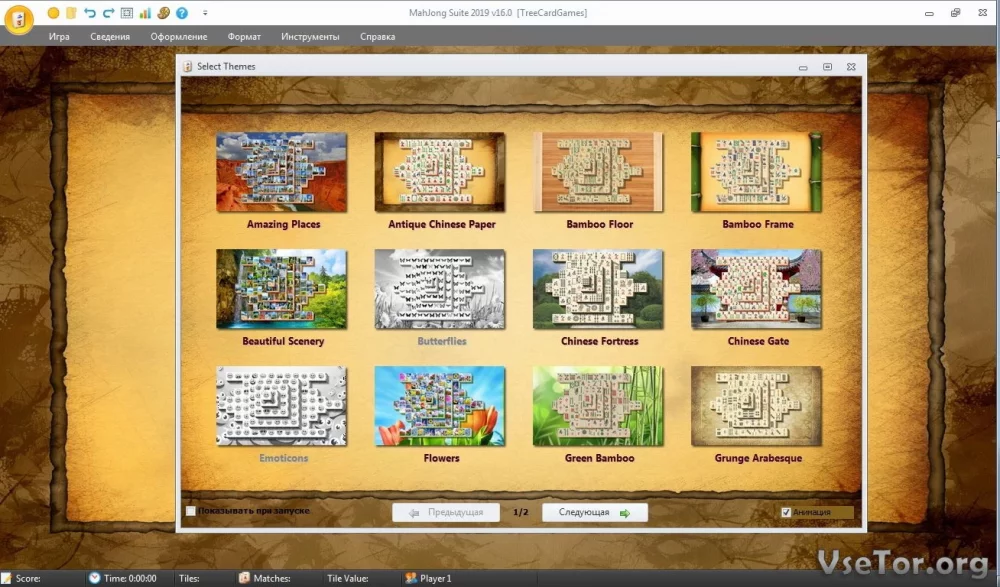The width and height of the screenshot is (1000, 587).
Task: Uncheck the 'Анимация' checkbox
Action: 786,513
